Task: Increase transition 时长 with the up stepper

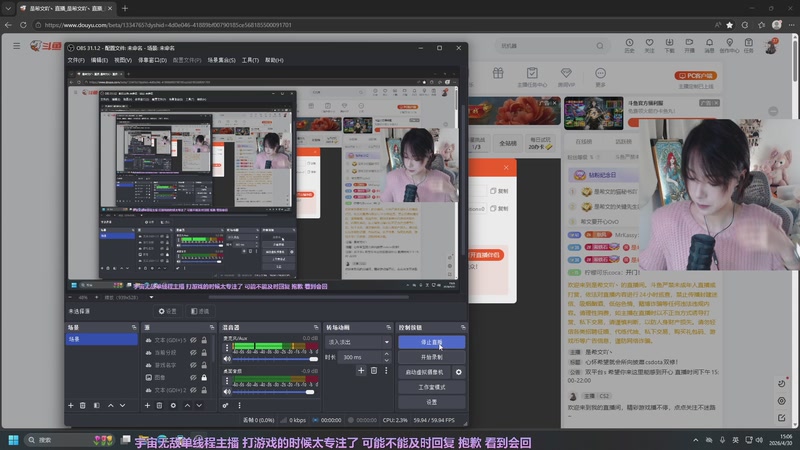Action: [x=386, y=354]
